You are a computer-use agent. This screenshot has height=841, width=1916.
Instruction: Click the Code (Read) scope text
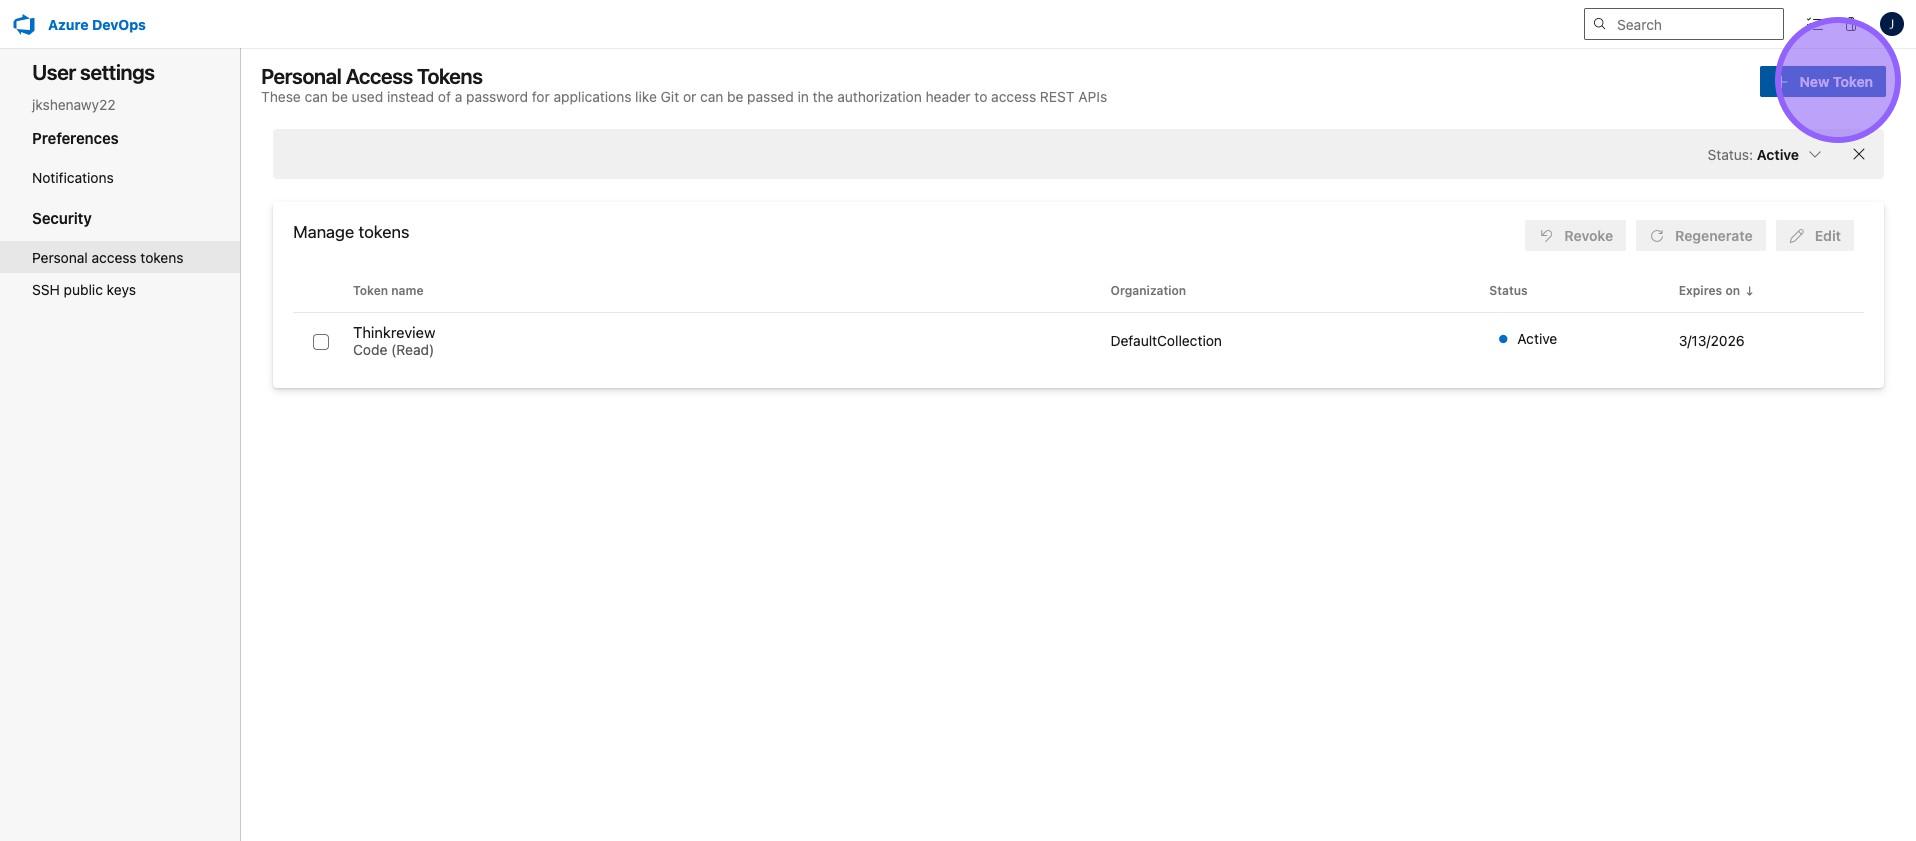393,351
